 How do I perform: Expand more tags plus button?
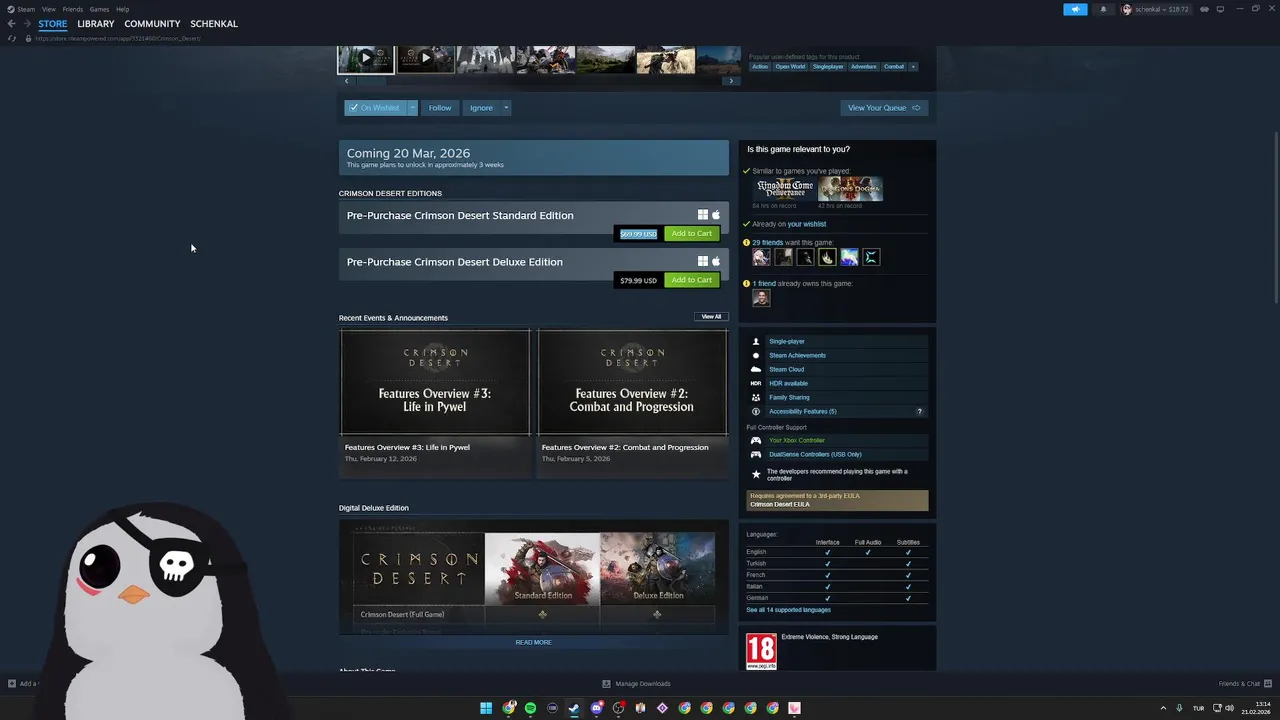913,67
